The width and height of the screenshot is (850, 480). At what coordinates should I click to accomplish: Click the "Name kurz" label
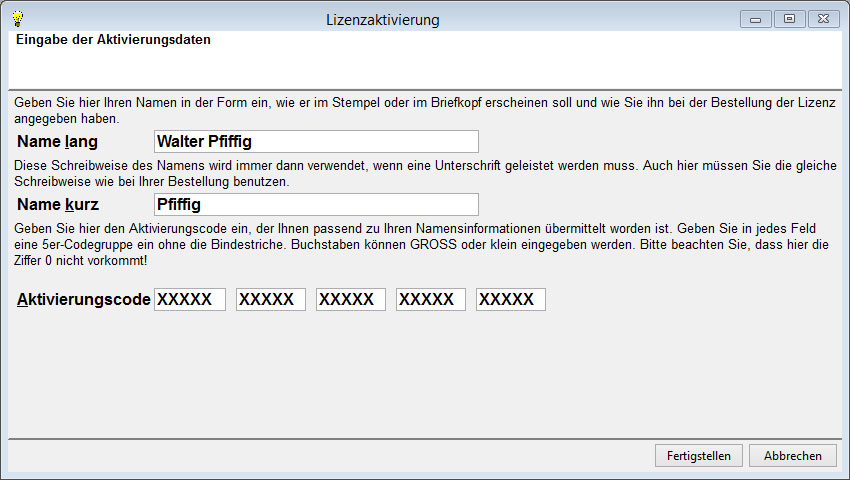tap(58, 206)
